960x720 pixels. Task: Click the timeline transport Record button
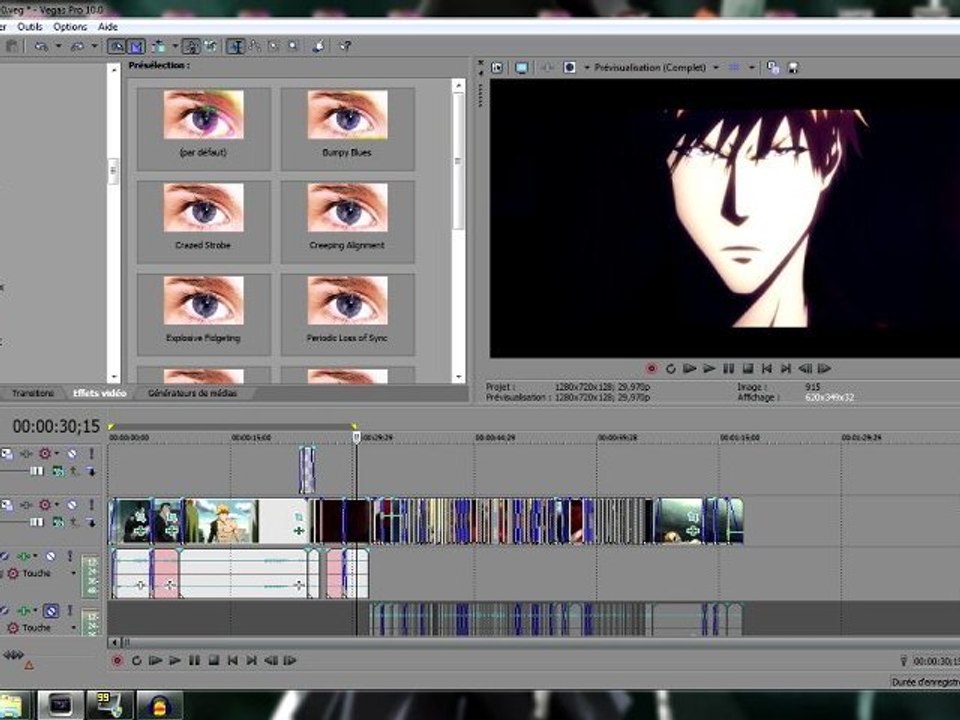coord(117,661)
